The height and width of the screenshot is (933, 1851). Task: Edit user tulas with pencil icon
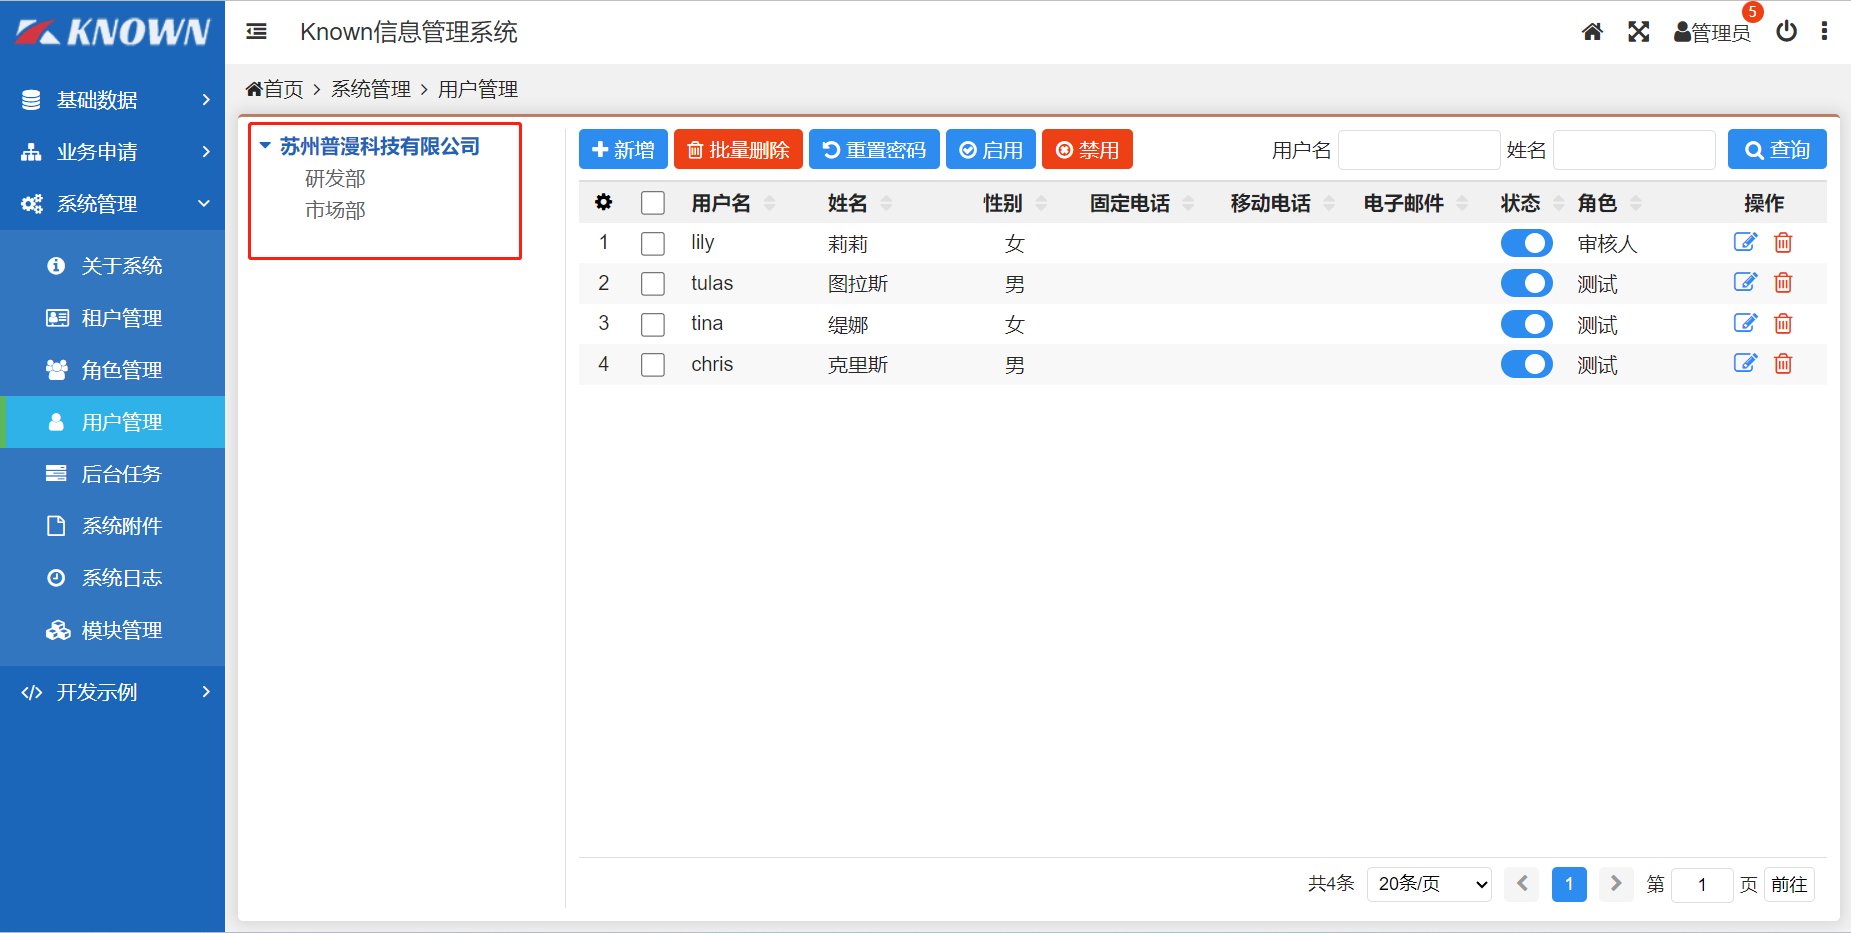[x=1745, y=282]
